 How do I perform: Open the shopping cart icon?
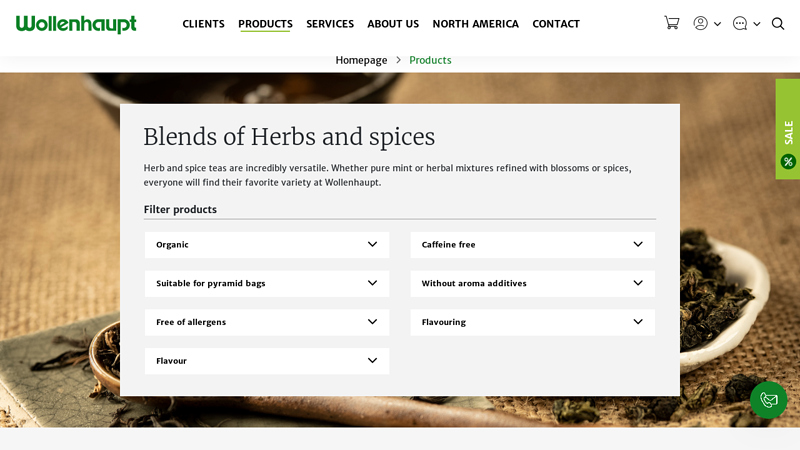(x=671, y=23)
